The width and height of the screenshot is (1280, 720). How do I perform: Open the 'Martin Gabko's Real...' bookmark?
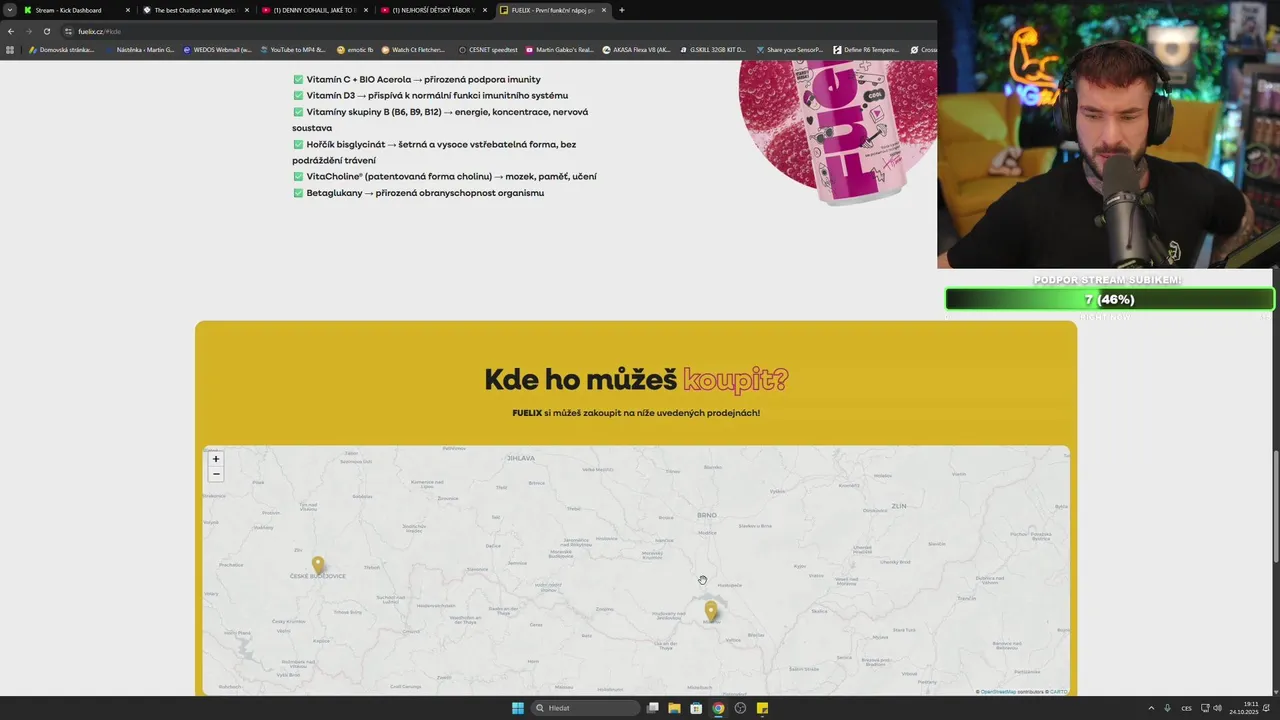coord(559,49)
